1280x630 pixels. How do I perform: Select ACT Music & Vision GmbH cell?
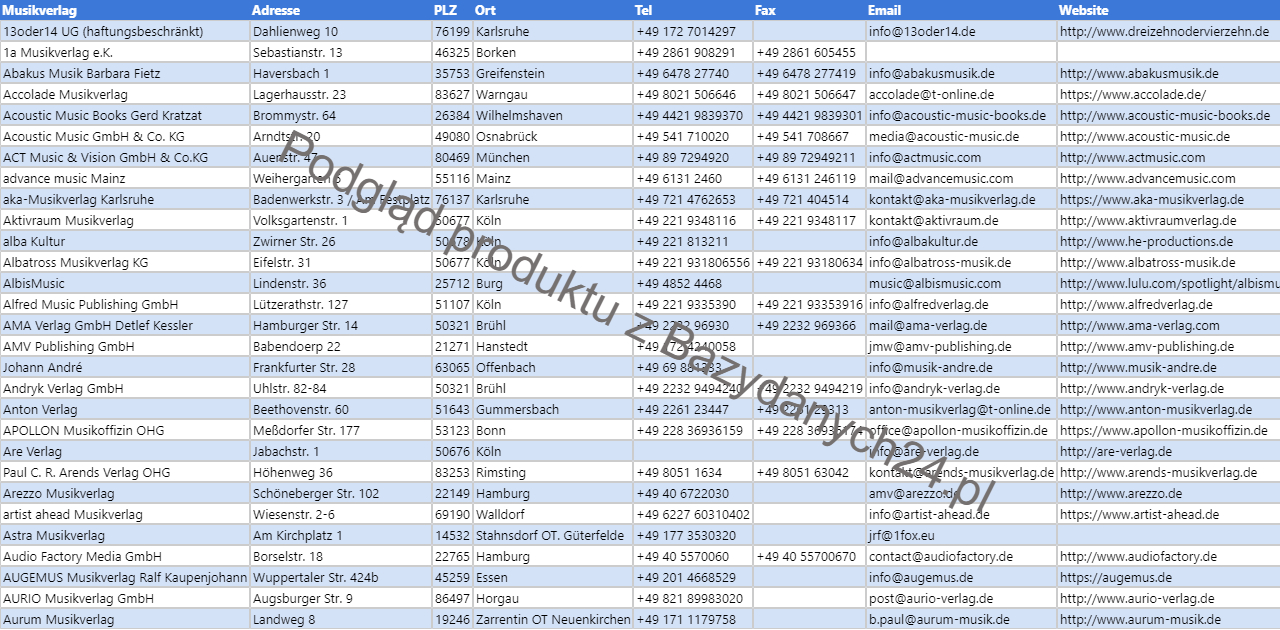(125, 157)
